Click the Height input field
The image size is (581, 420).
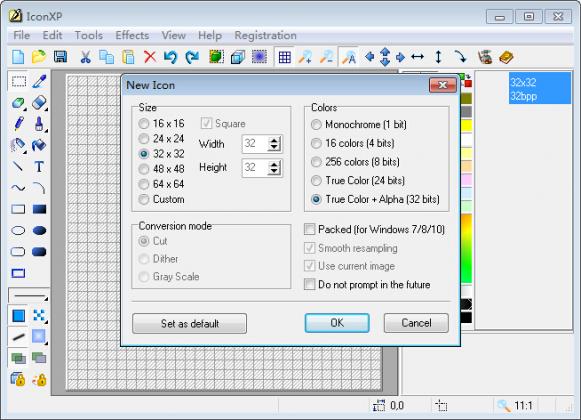point(255,168)
